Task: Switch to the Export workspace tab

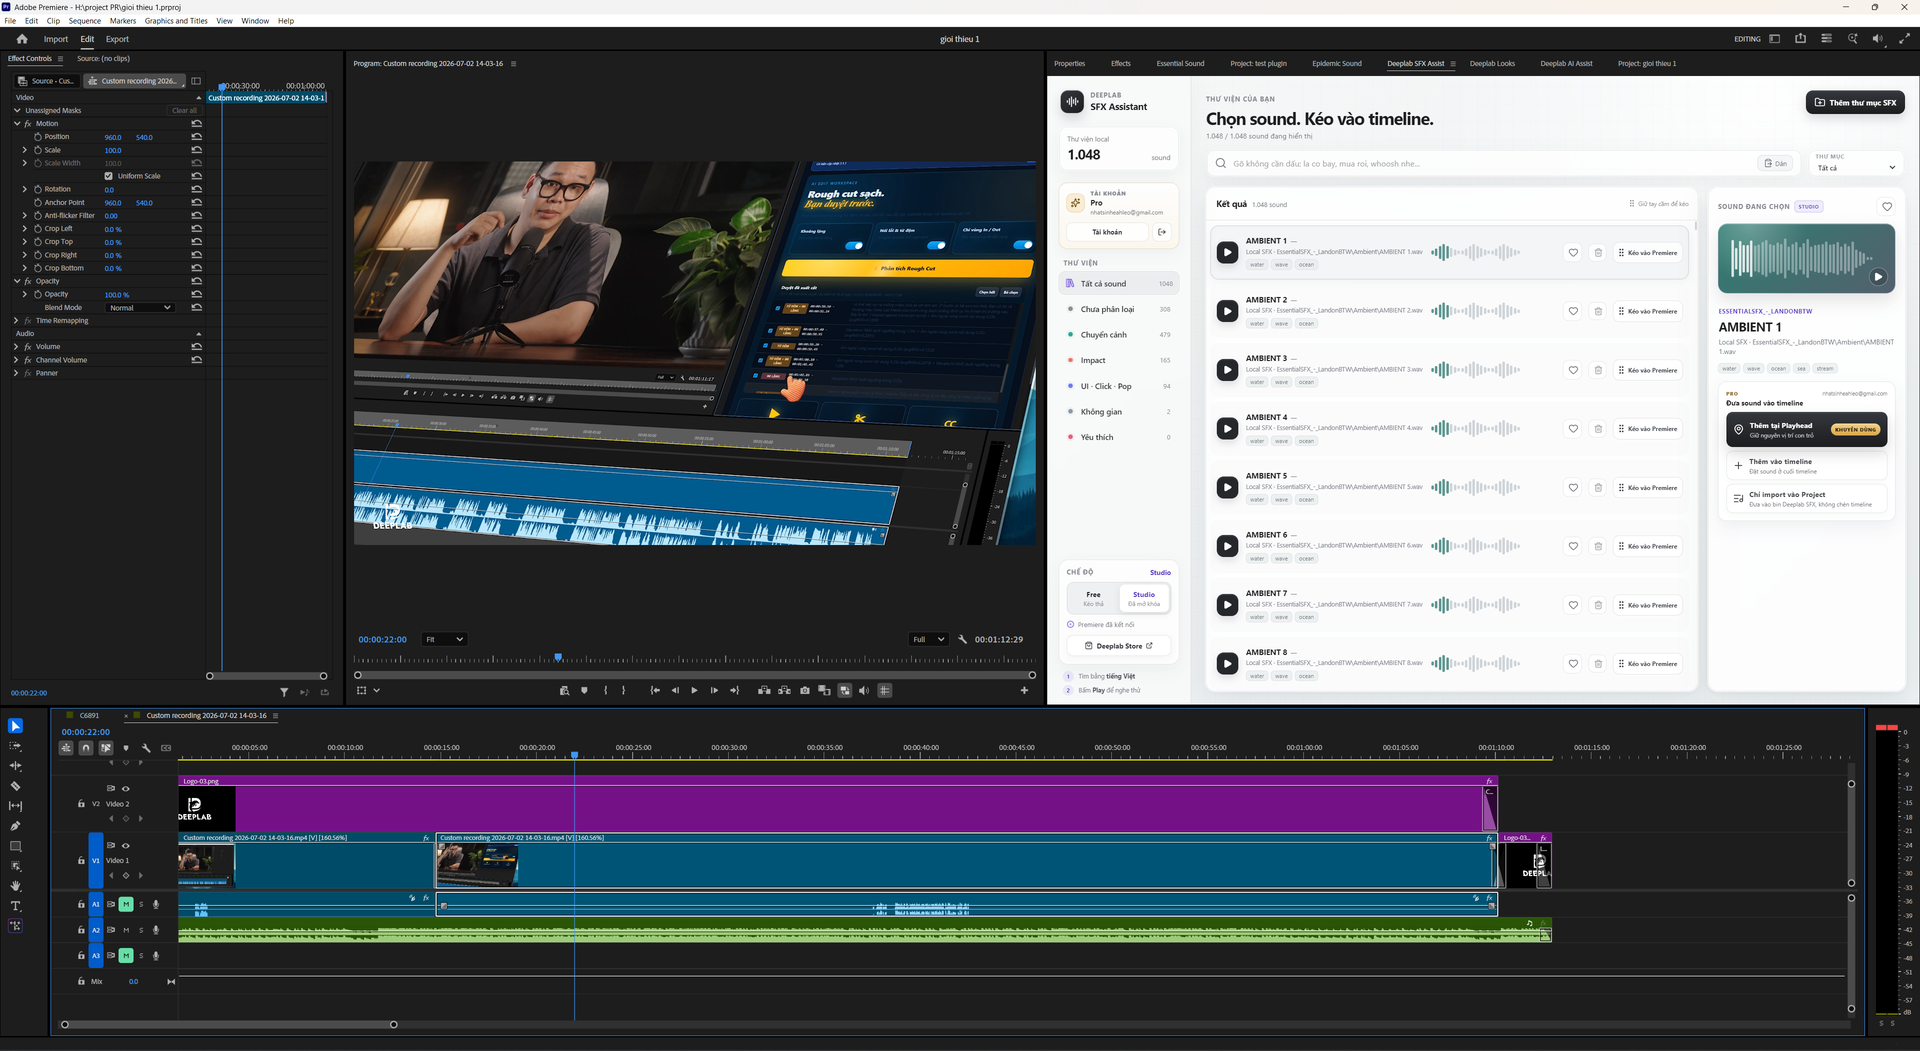Action: pyautogui.click(x=117, y=40)
